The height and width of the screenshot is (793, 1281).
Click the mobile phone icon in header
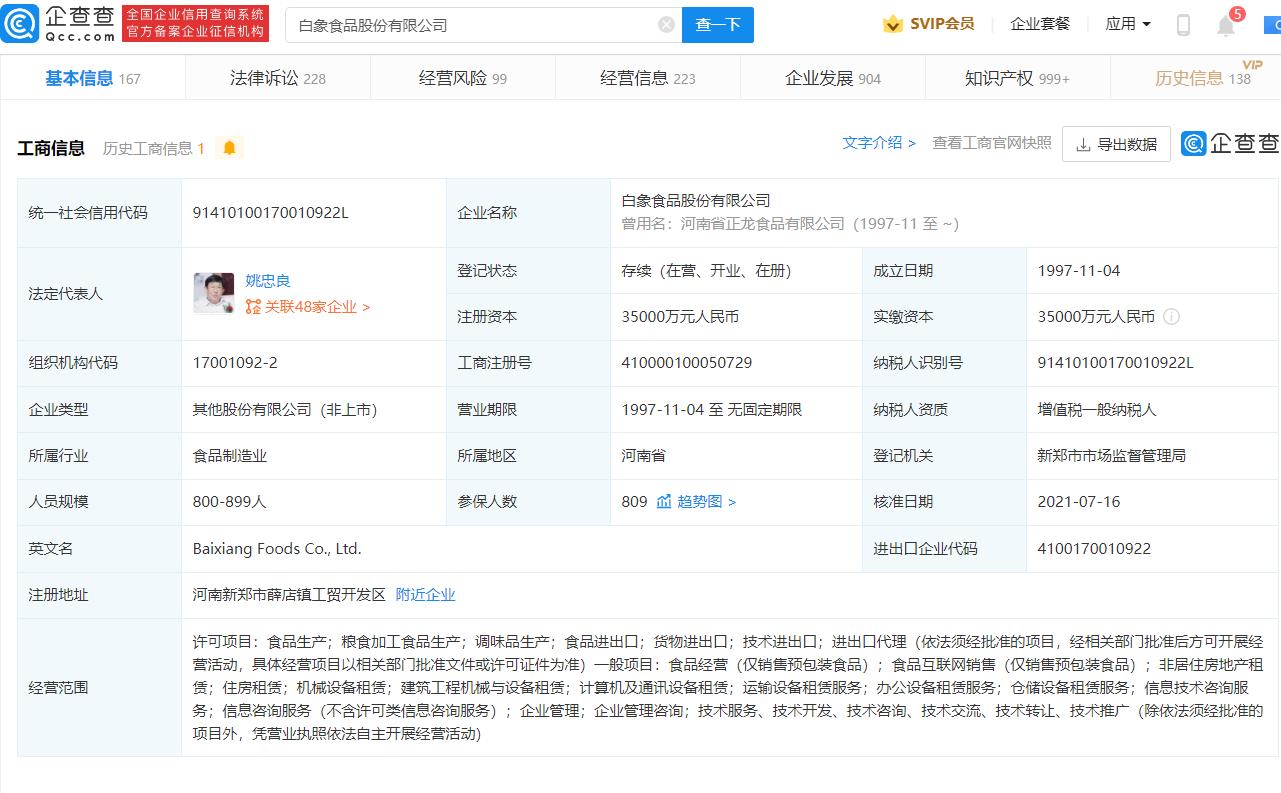pos(1183,25)
